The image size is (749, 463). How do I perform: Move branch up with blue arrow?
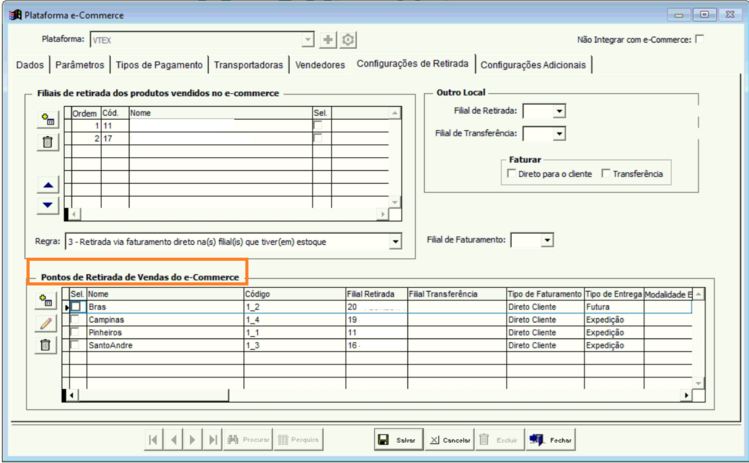click(x=48, y=185)
